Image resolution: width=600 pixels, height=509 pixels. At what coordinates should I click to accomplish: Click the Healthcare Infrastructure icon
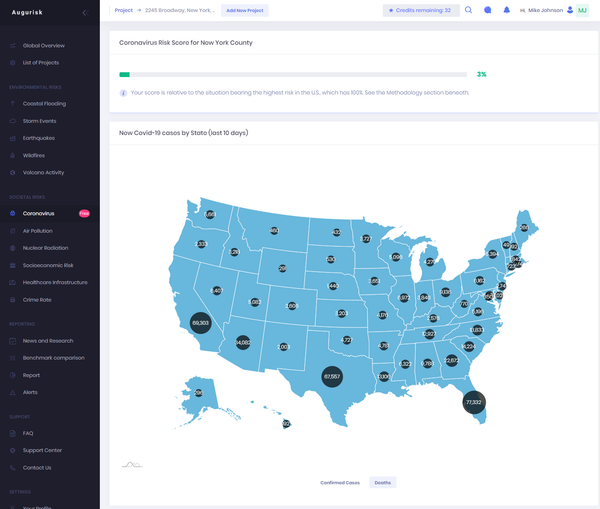13,282
